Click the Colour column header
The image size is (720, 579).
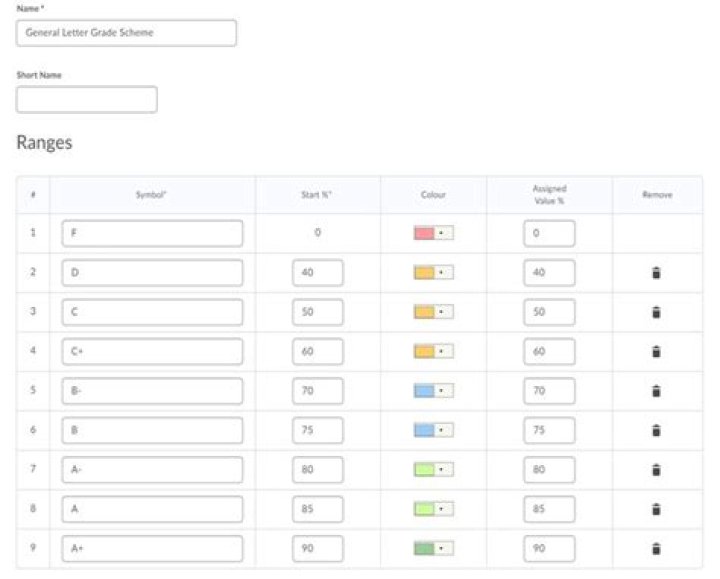433,195
